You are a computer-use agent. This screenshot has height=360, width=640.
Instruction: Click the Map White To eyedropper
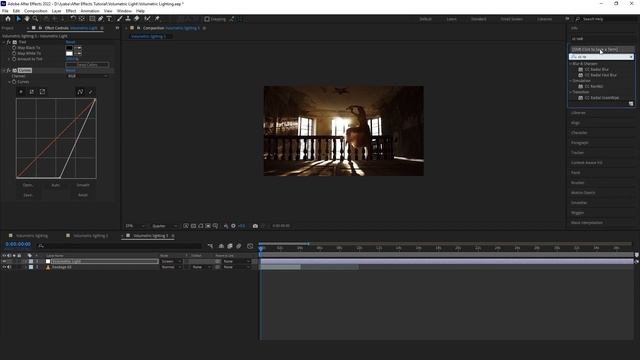pyautogui.click(x=78, y=53)
